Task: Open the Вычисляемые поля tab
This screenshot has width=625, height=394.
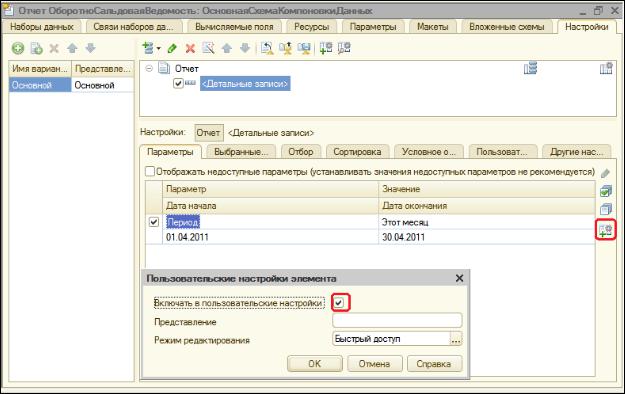Action: (234, 27)
